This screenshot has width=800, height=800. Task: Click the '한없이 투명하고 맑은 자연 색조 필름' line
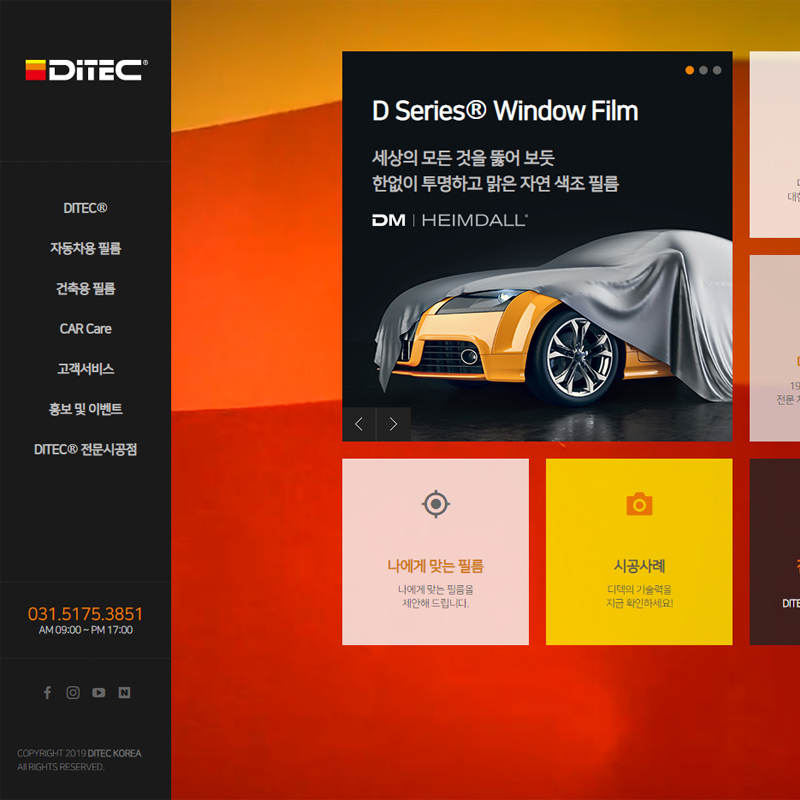click(495, 184)
